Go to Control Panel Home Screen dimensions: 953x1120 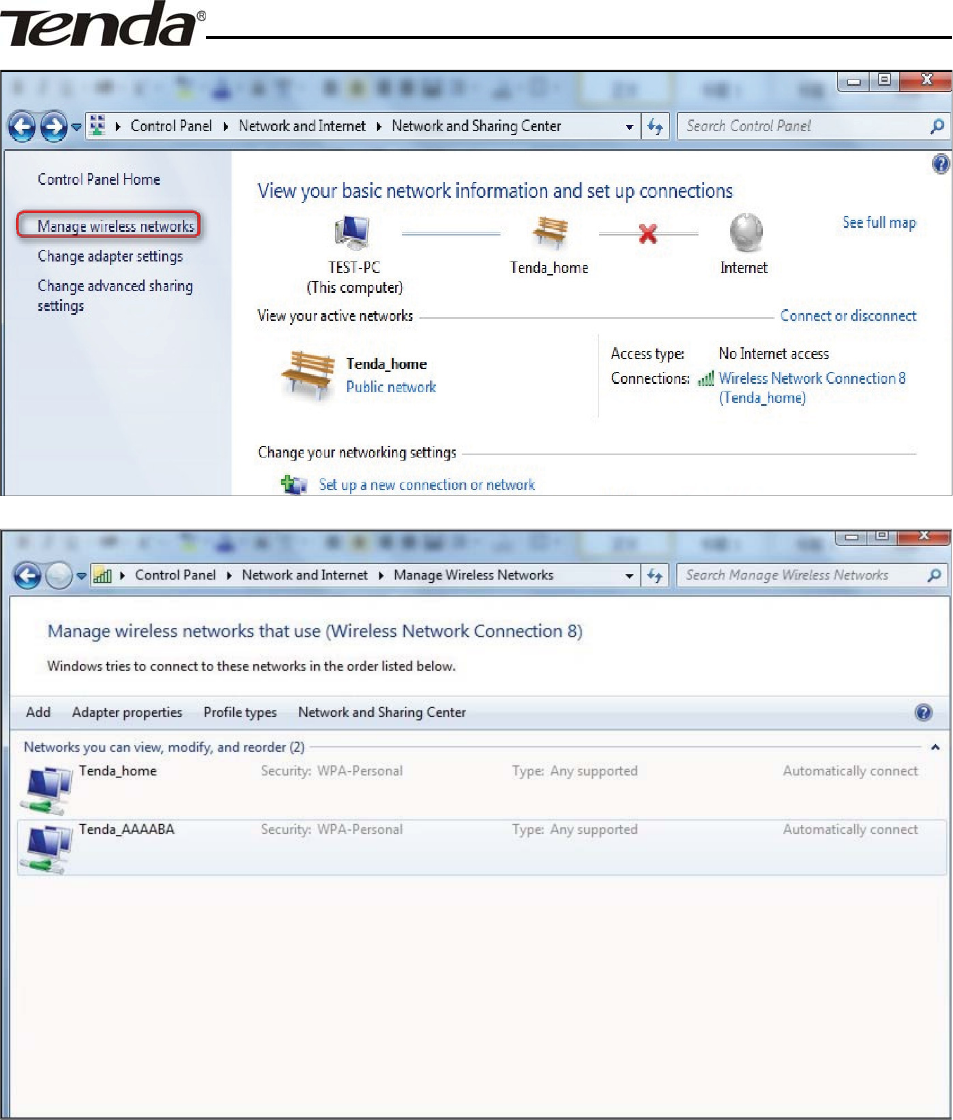(99, 179)
